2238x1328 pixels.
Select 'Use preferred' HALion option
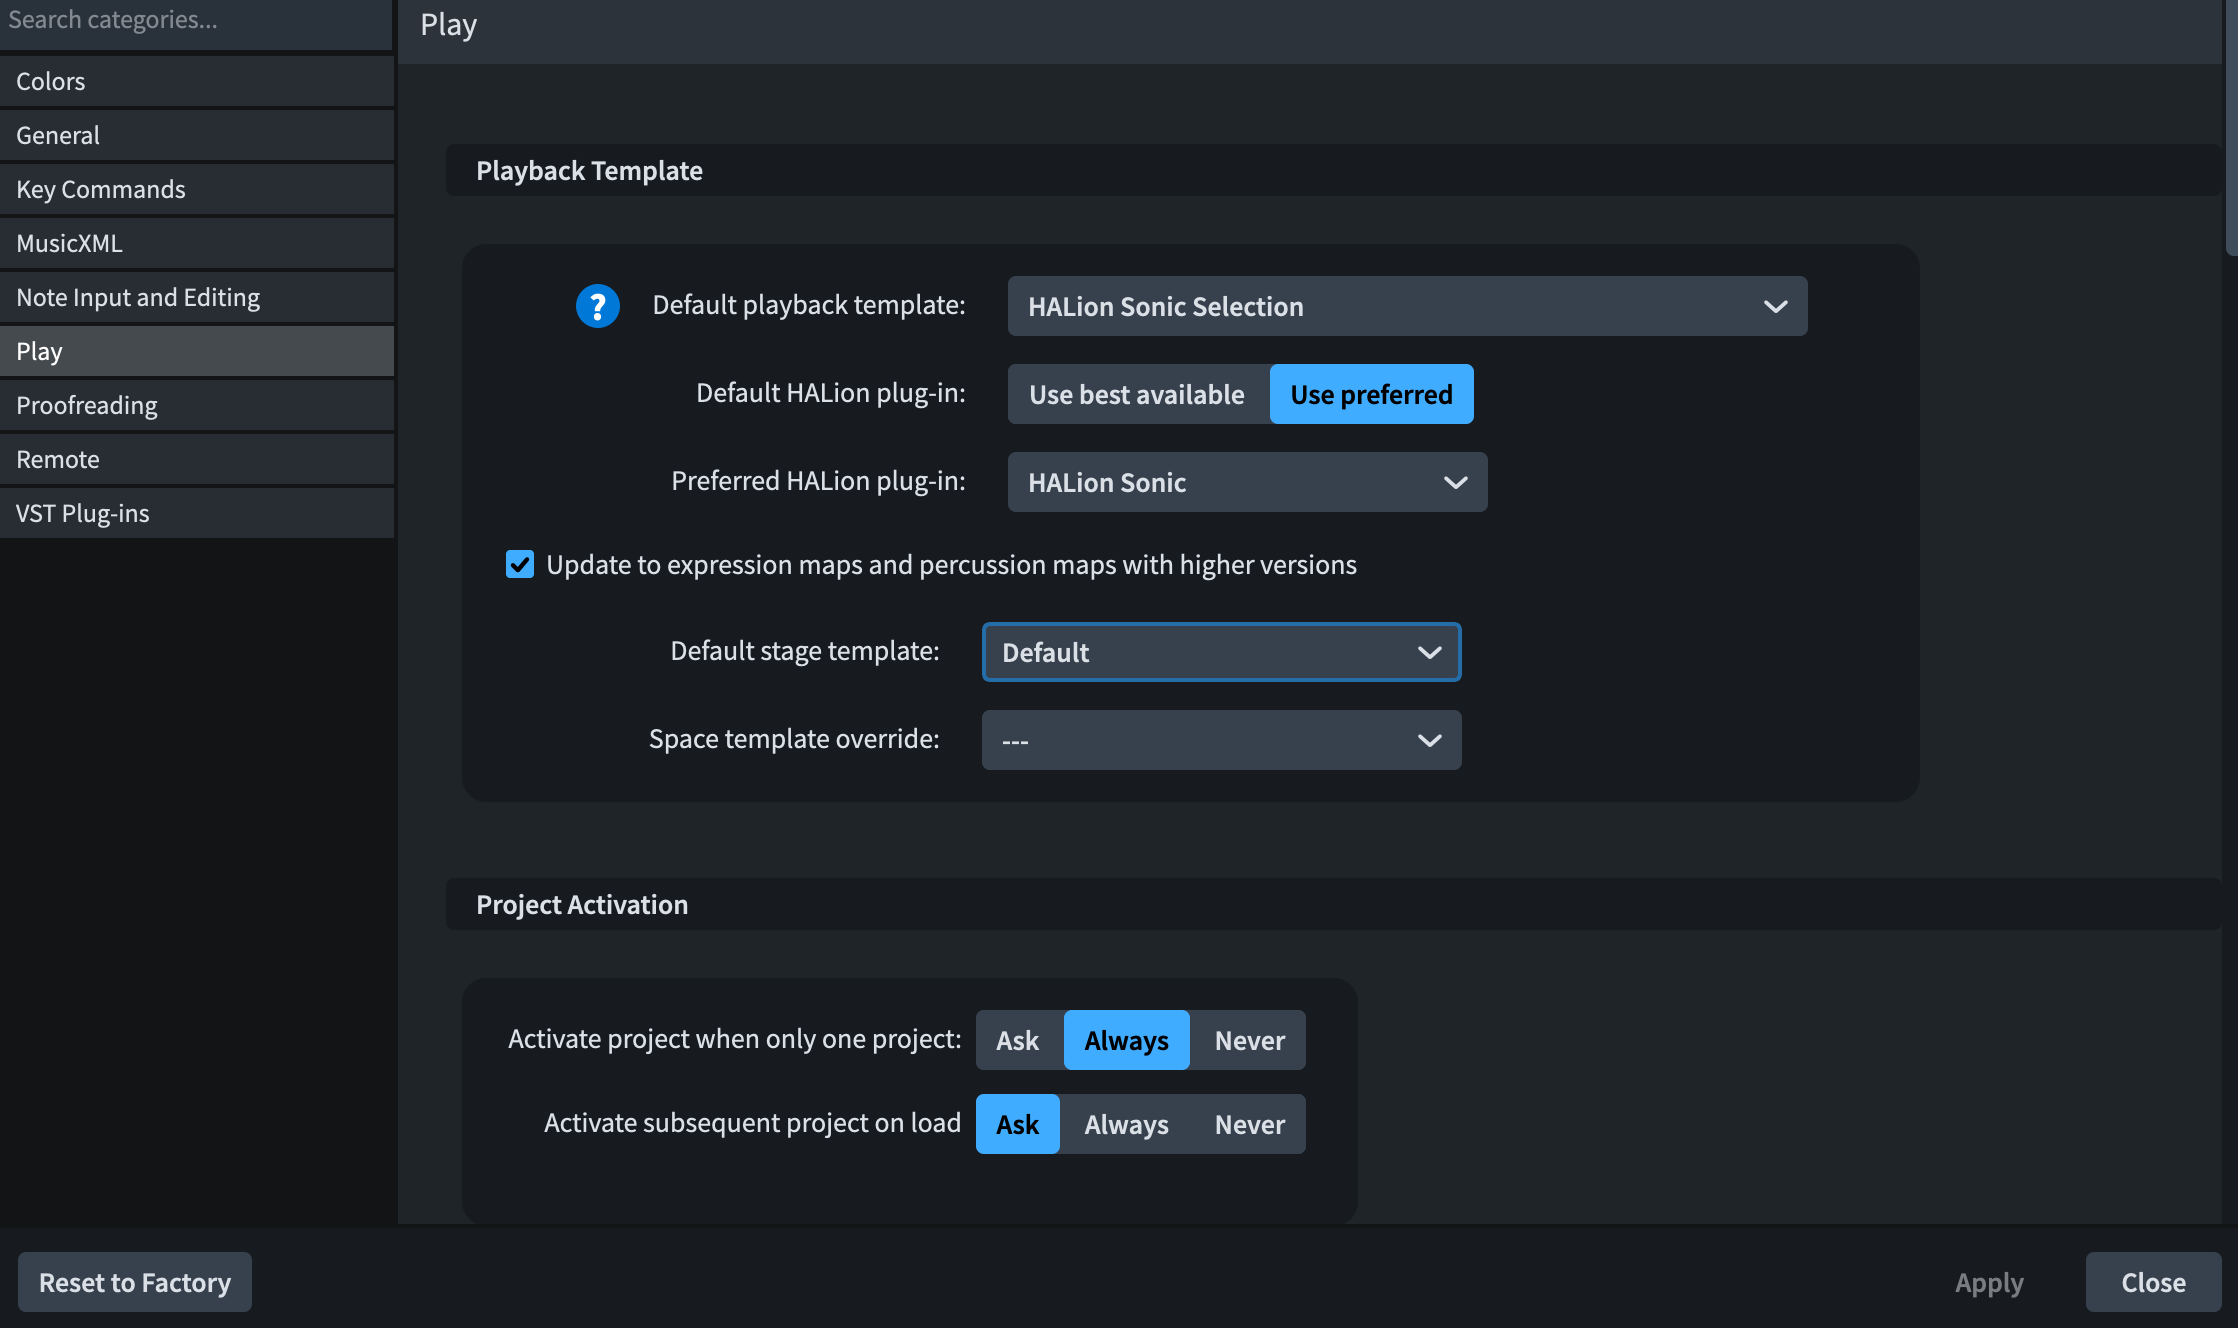1371,394
